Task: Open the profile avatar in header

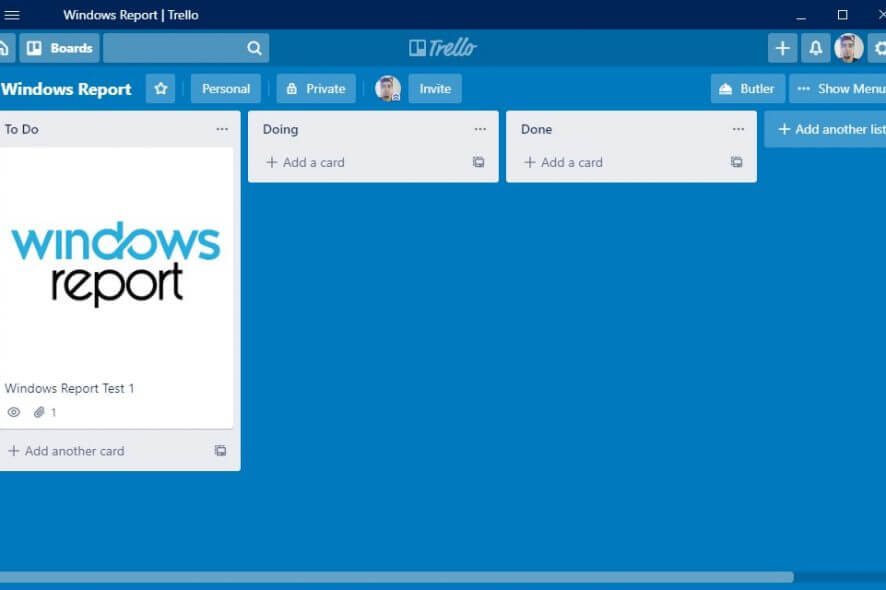Action: coord(849,48)
